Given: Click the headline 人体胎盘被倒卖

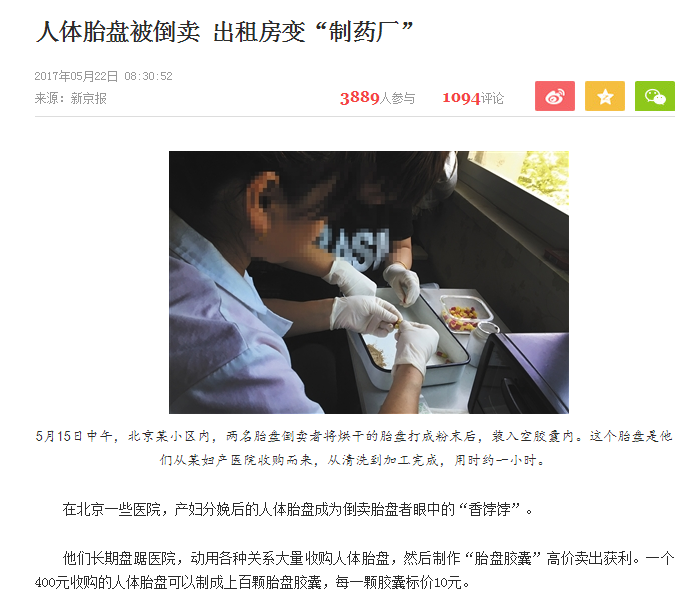Looking at the screenshot, I should pos(118,32).
